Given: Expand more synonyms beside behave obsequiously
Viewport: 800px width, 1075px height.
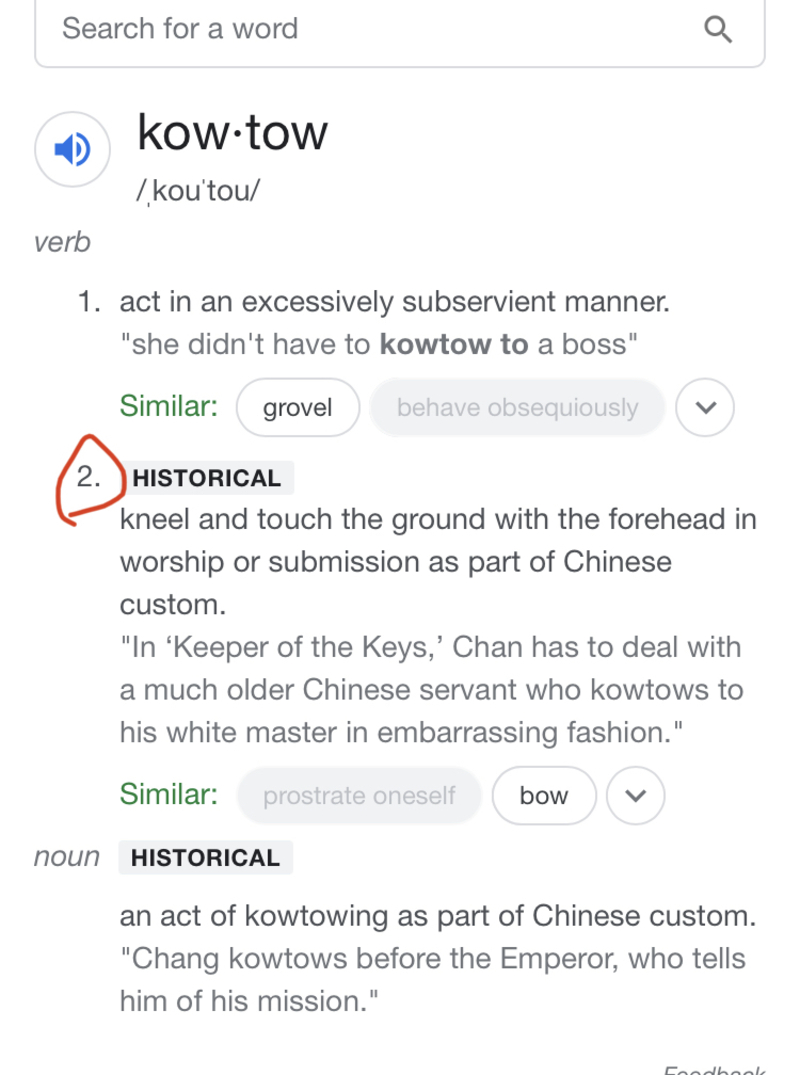Looking at the screenshot, I should pyautogui.click(x=705, y=407).
